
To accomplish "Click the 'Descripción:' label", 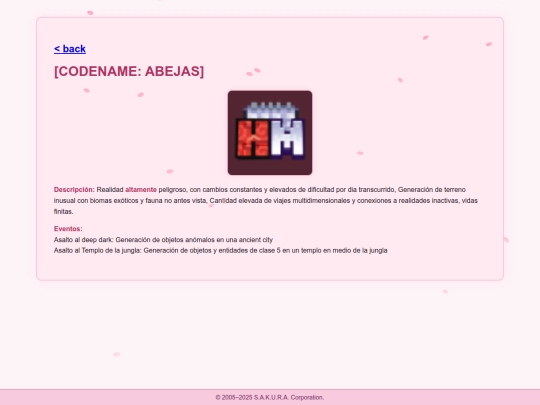I will [x=74, y=190].
